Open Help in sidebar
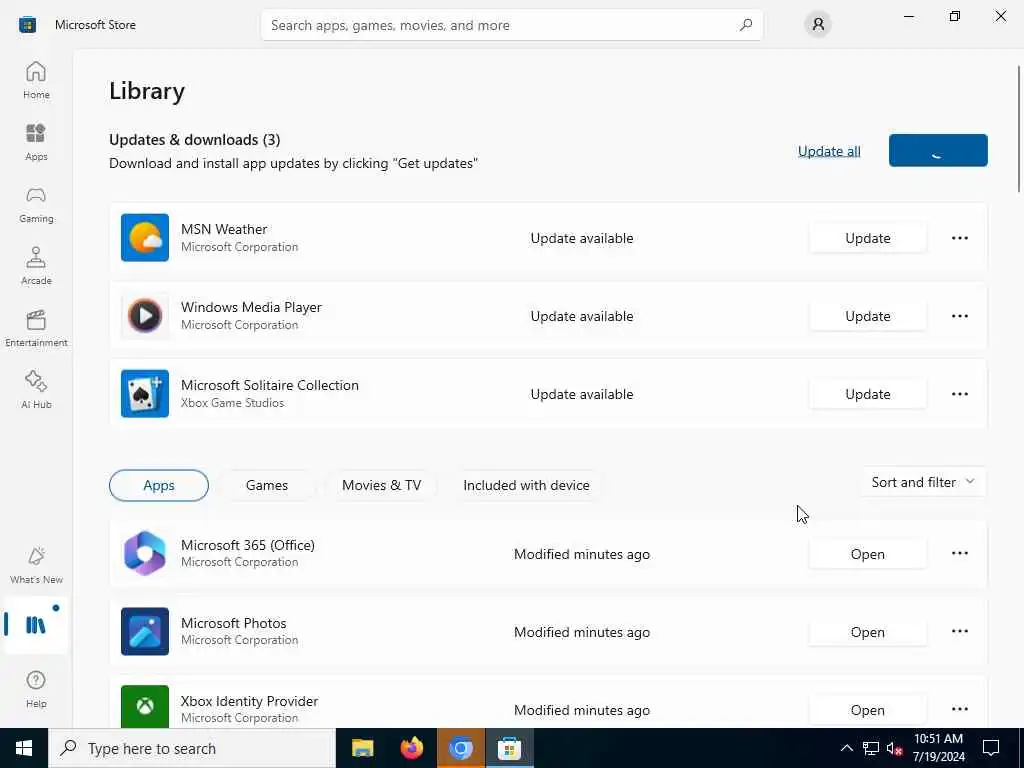1024x768 pixels. coord(36,690)
